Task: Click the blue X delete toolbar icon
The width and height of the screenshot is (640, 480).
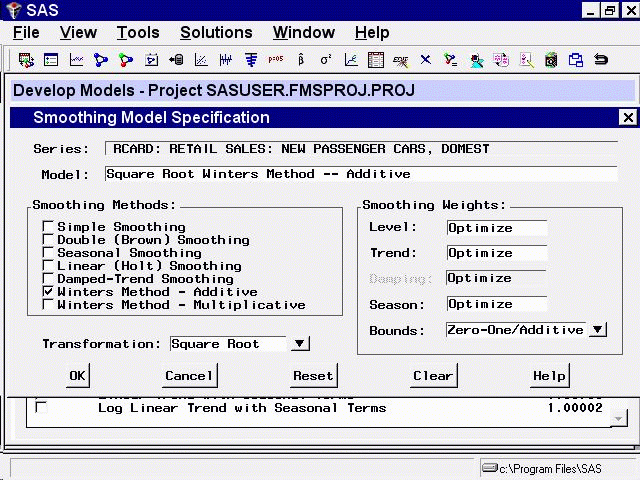Action: point(426,60)
